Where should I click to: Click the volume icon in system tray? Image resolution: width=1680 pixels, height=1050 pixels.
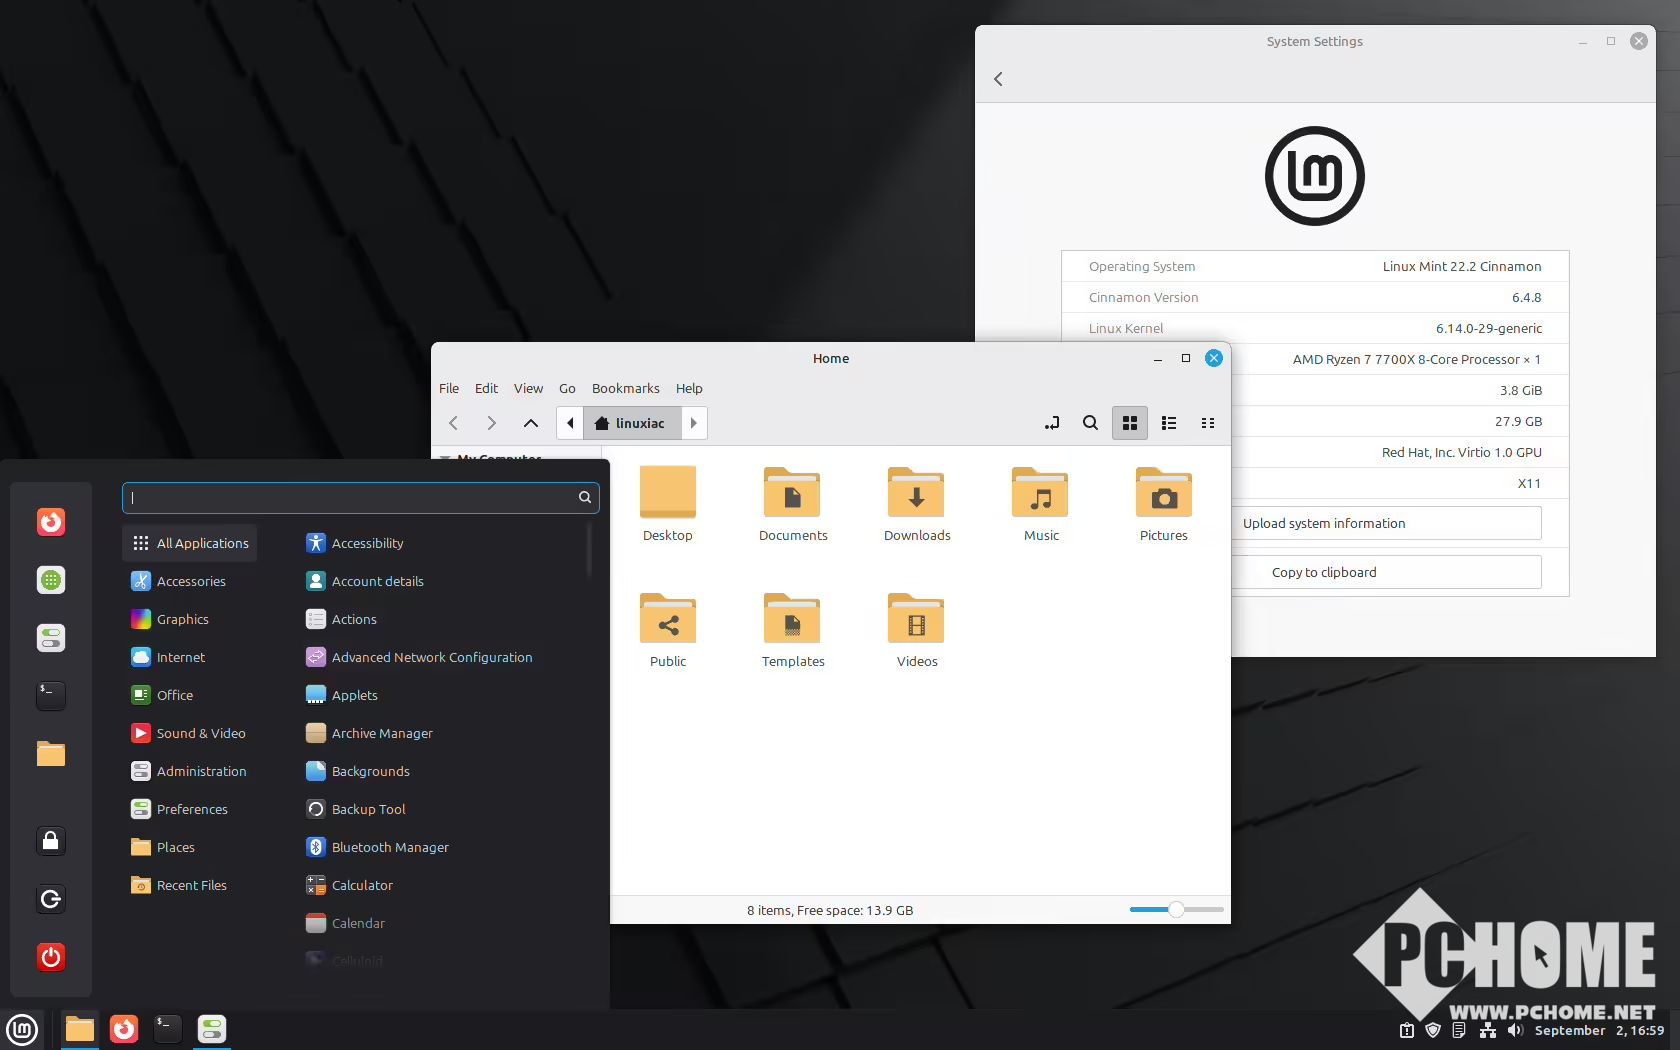[1515, 1030]
